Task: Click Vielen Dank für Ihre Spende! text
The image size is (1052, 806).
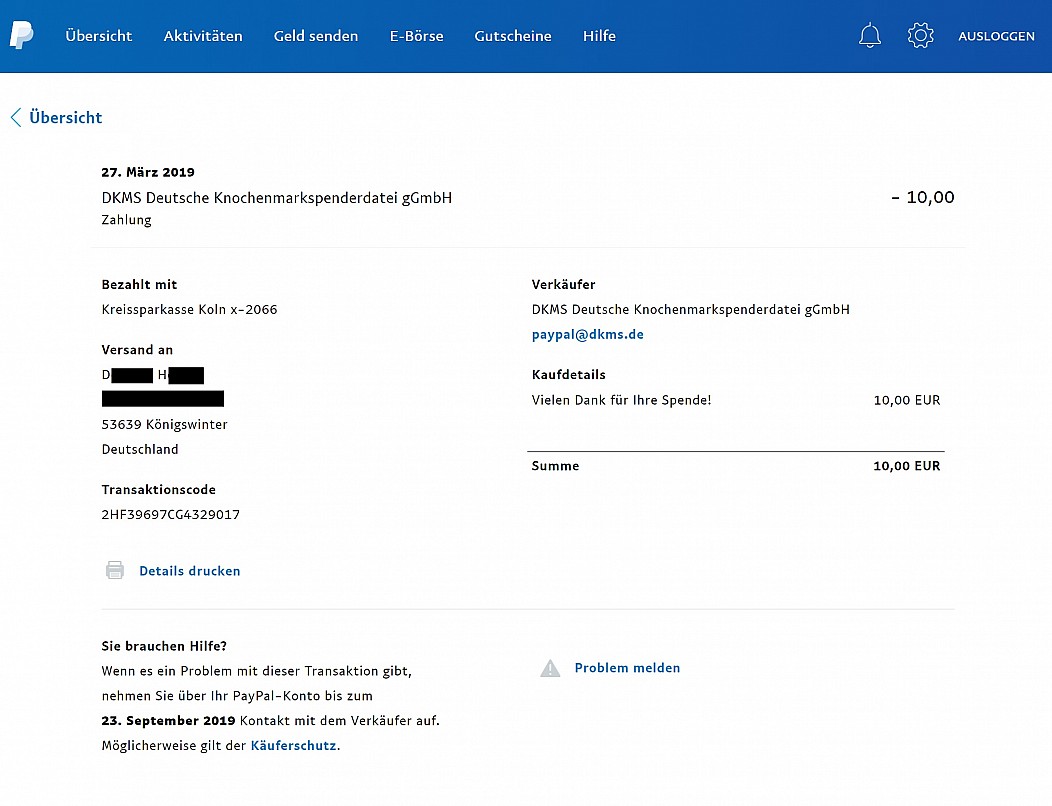Action: [x=621, y=400]
